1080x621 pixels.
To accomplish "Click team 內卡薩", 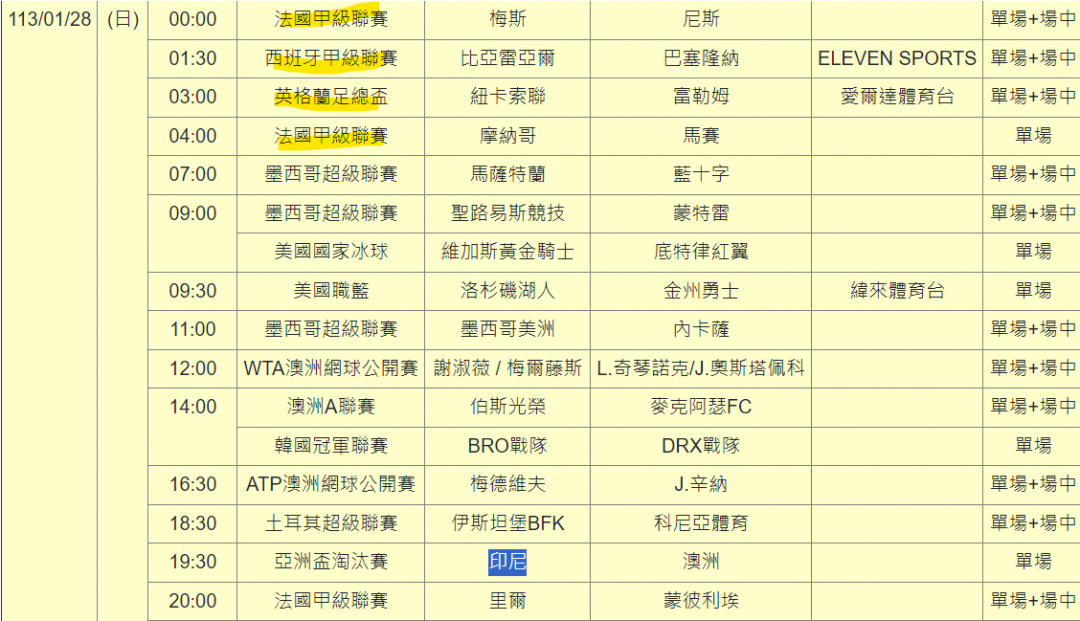I will click(700, 330).
